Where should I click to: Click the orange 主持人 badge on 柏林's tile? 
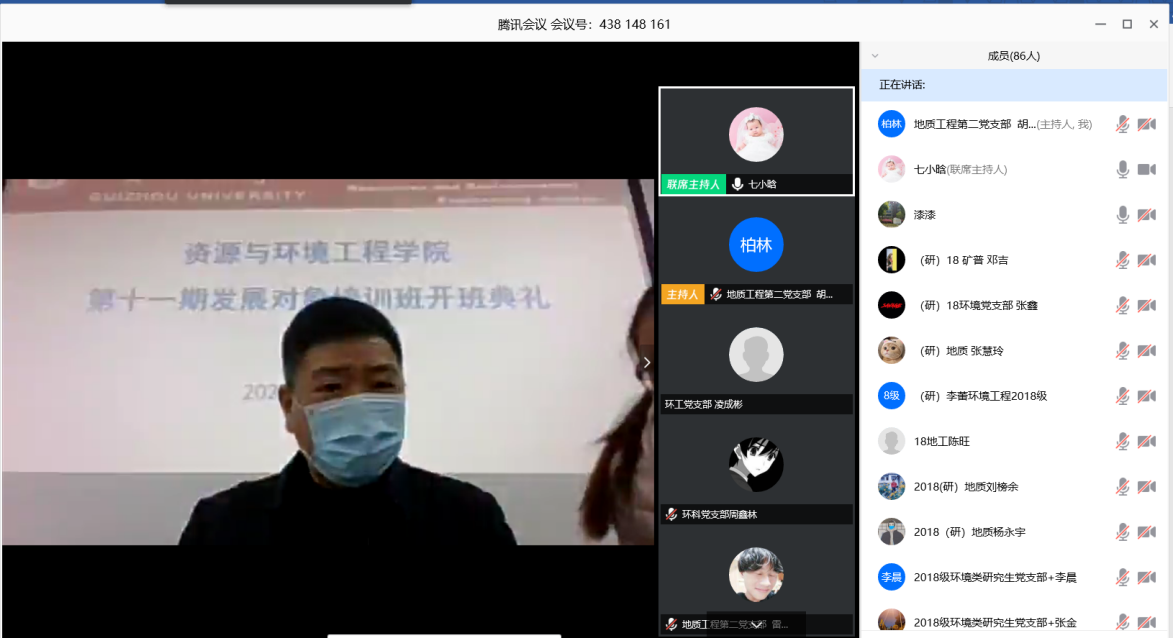[682, 295]
